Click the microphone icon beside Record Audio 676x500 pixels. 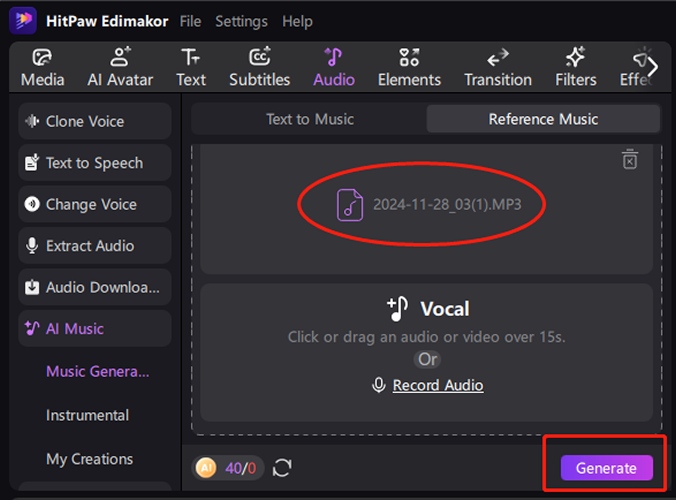point(379,385)
